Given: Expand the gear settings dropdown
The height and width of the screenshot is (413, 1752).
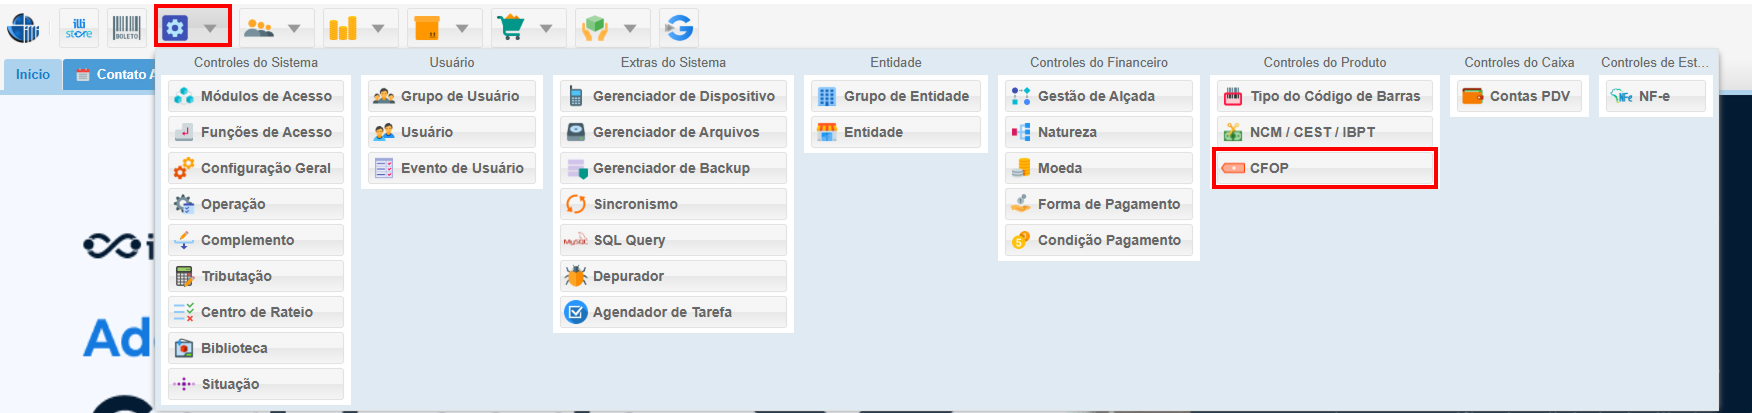Looking at the screenshot, I should pos(210,28).
